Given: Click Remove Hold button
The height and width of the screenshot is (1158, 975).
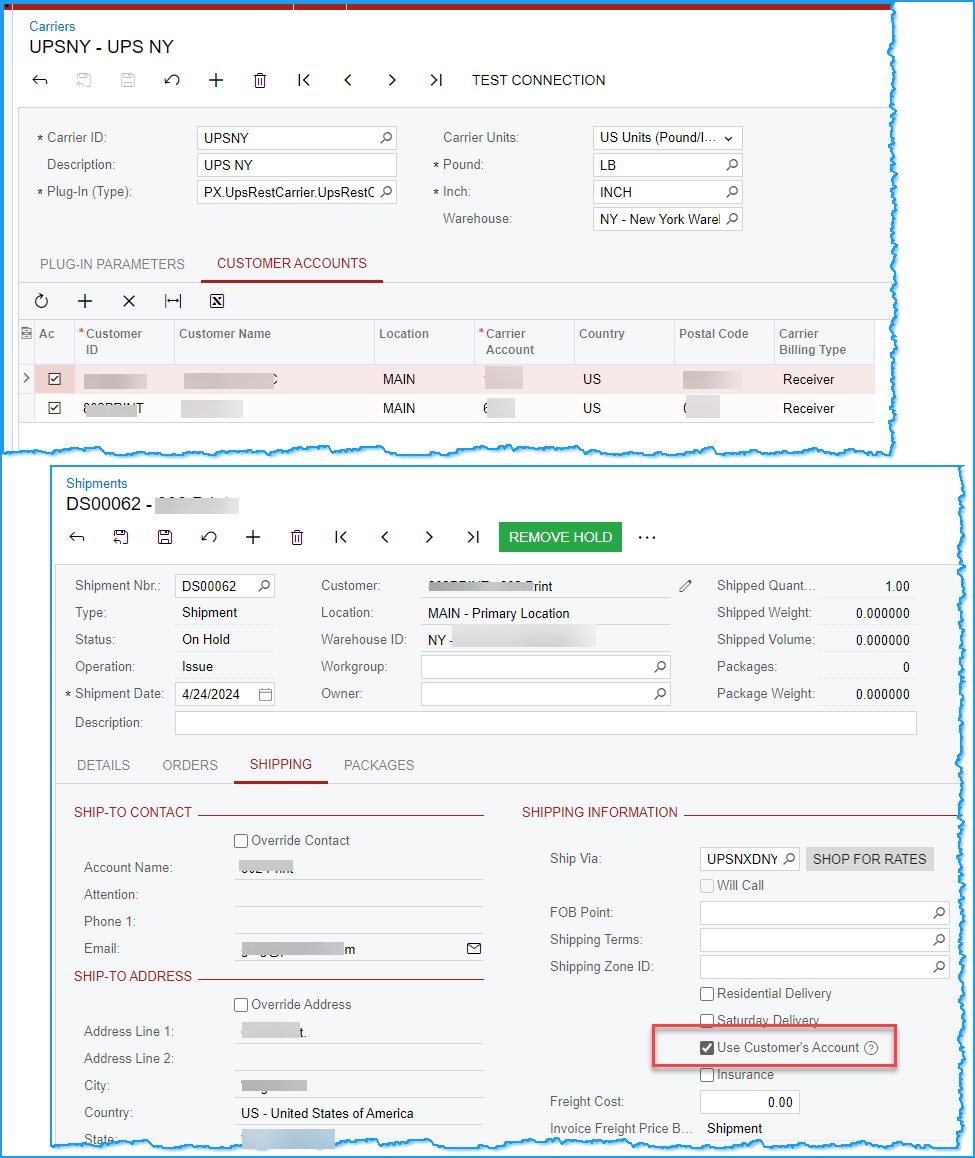Looking at the screenshot, I should (x=560, y=537).
